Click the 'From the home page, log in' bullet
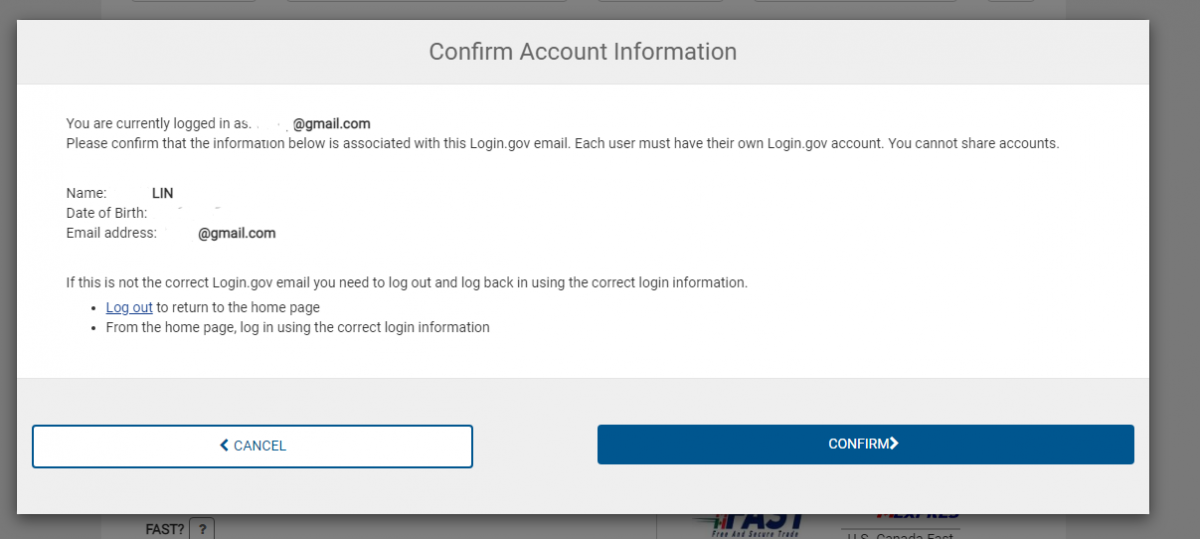 pos(298,327)
